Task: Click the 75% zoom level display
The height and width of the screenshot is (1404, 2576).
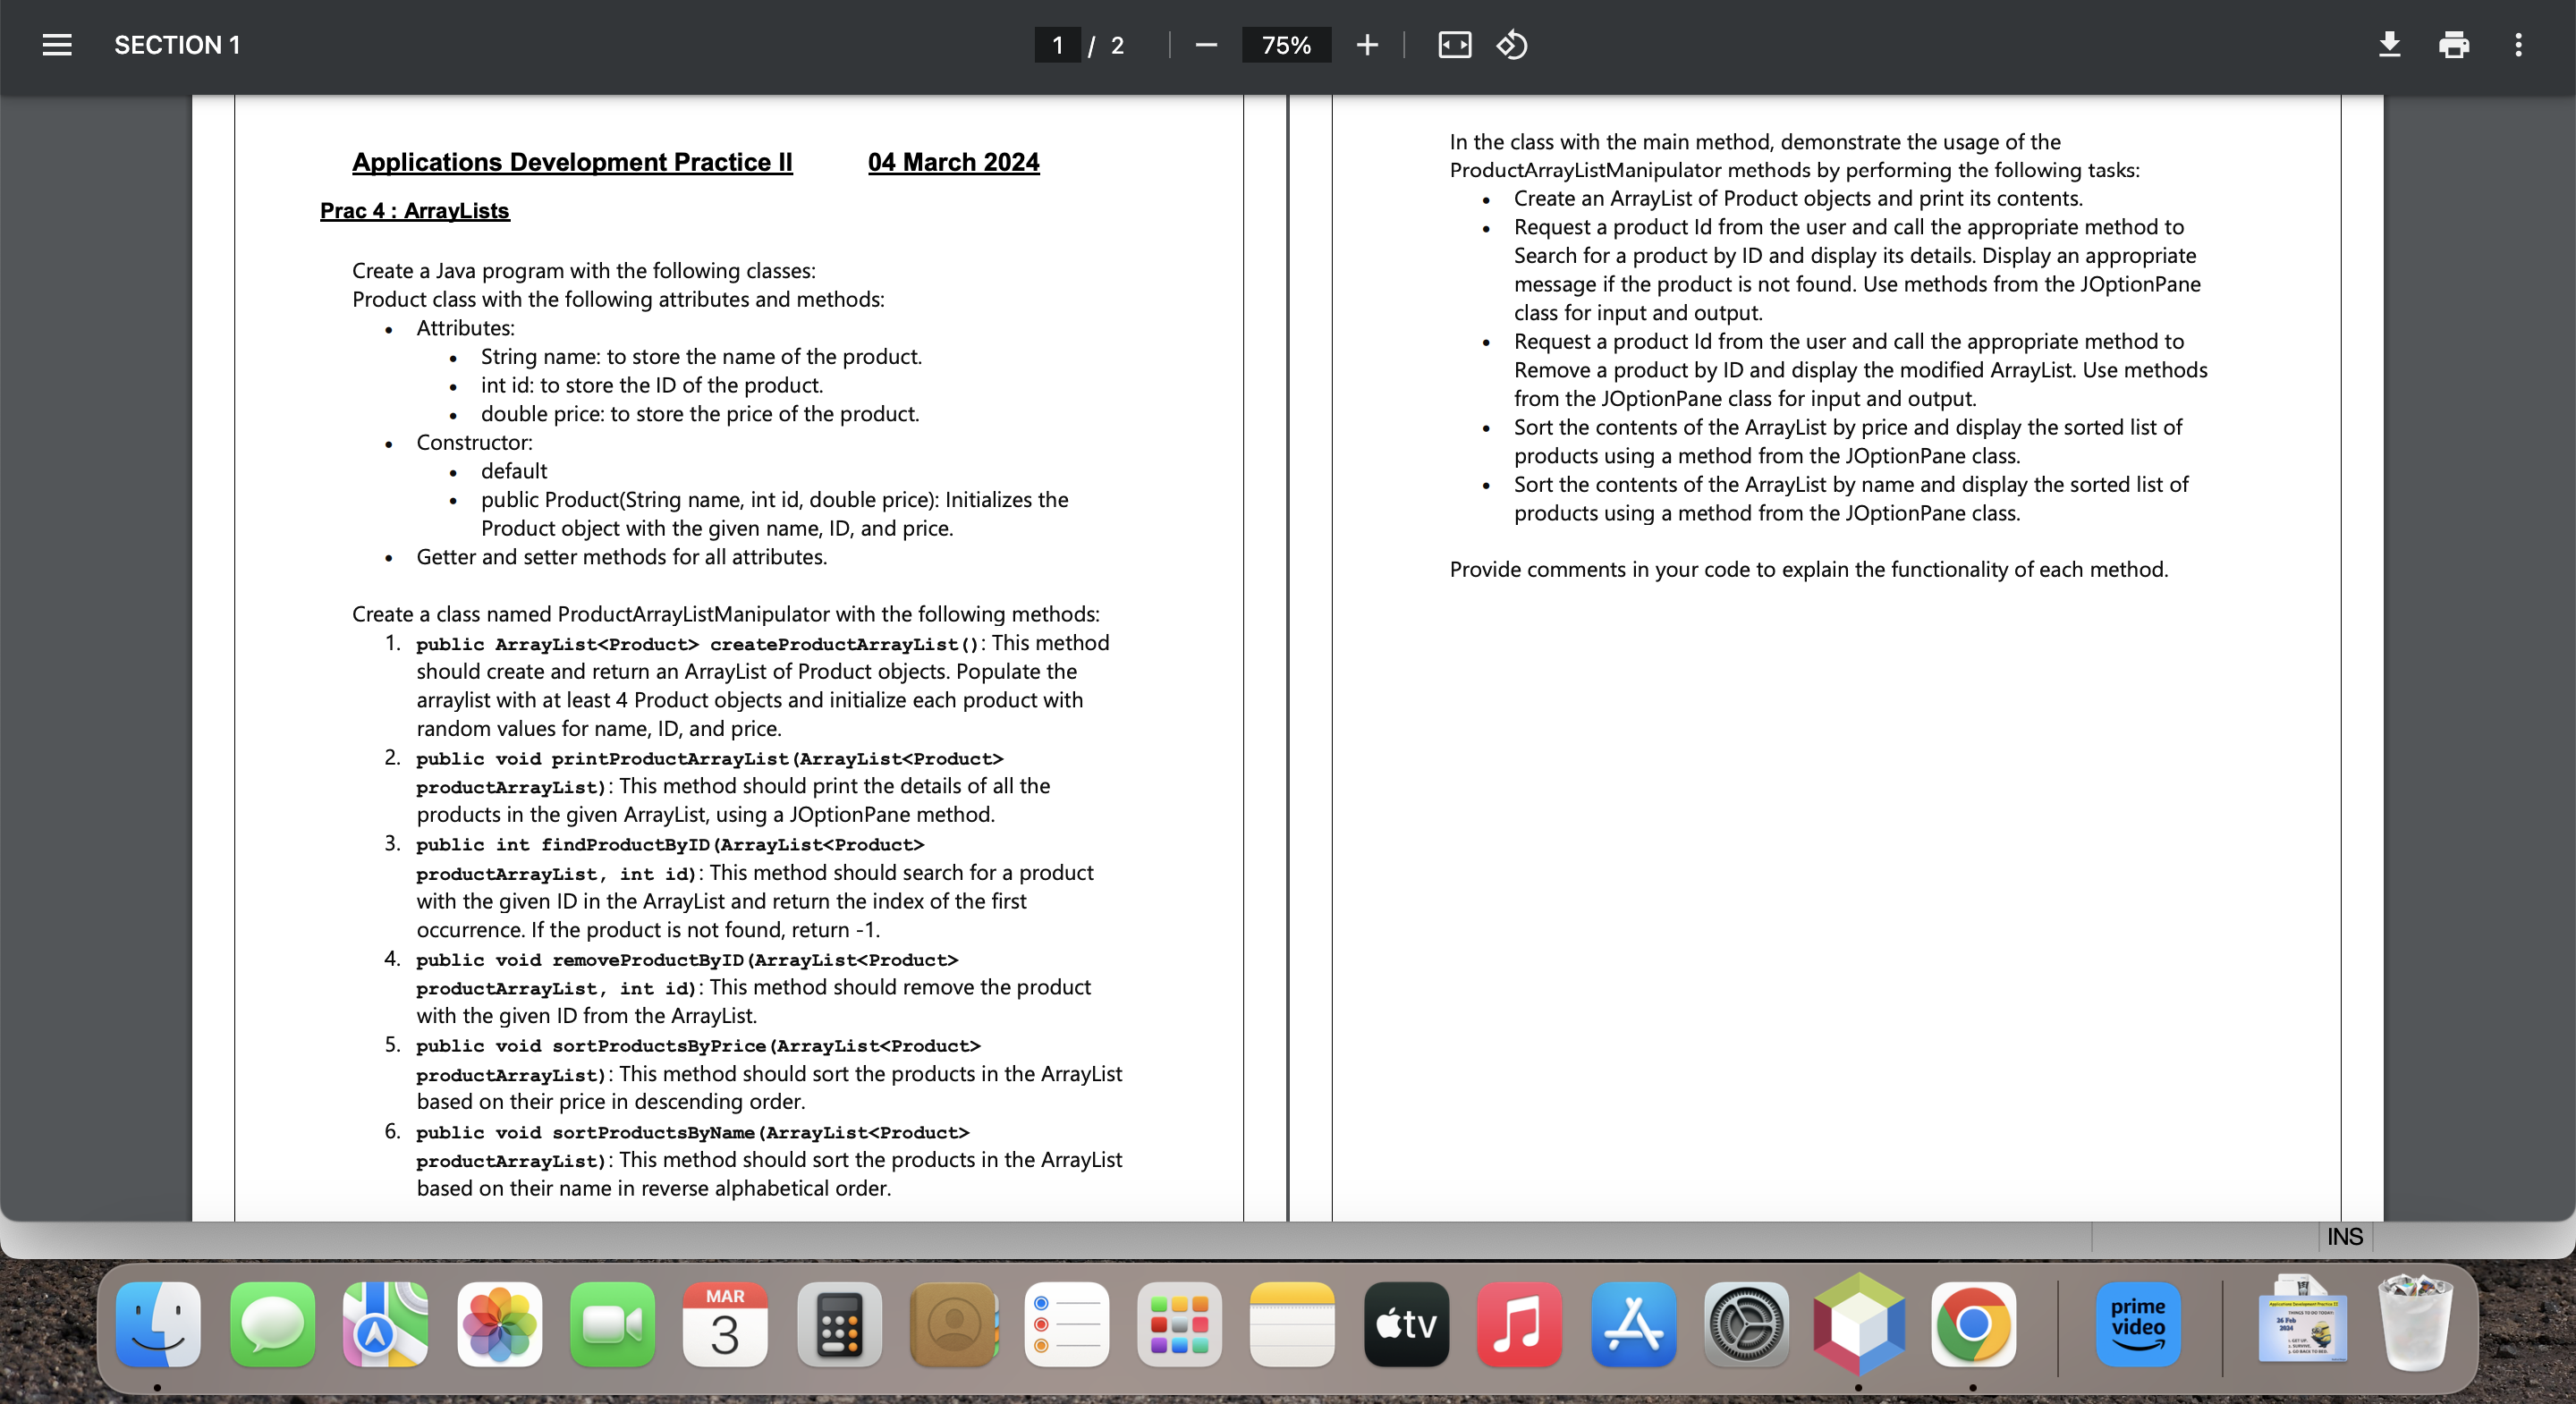Action: coord(1286,45)
